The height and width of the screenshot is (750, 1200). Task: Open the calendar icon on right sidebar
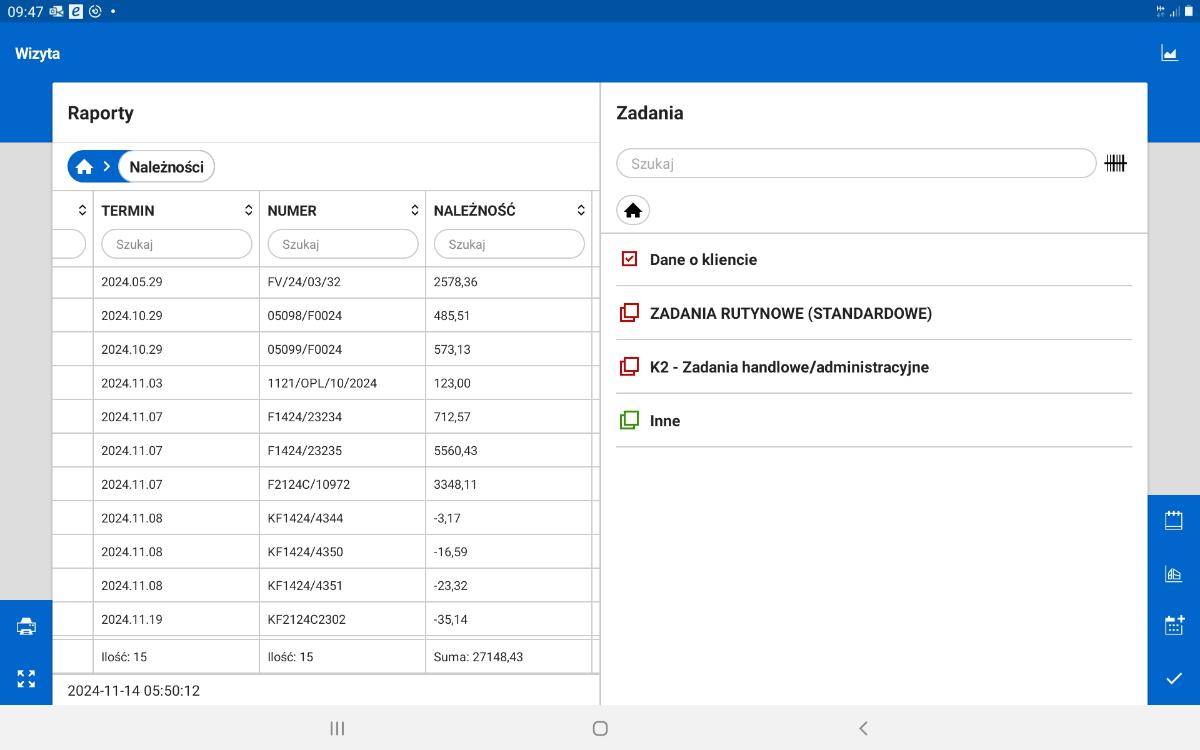(1174, 520)
